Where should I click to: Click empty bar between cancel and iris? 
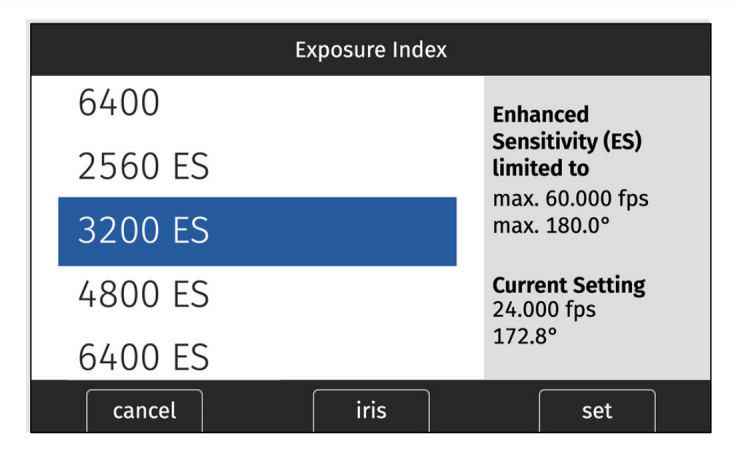[258, 410]
